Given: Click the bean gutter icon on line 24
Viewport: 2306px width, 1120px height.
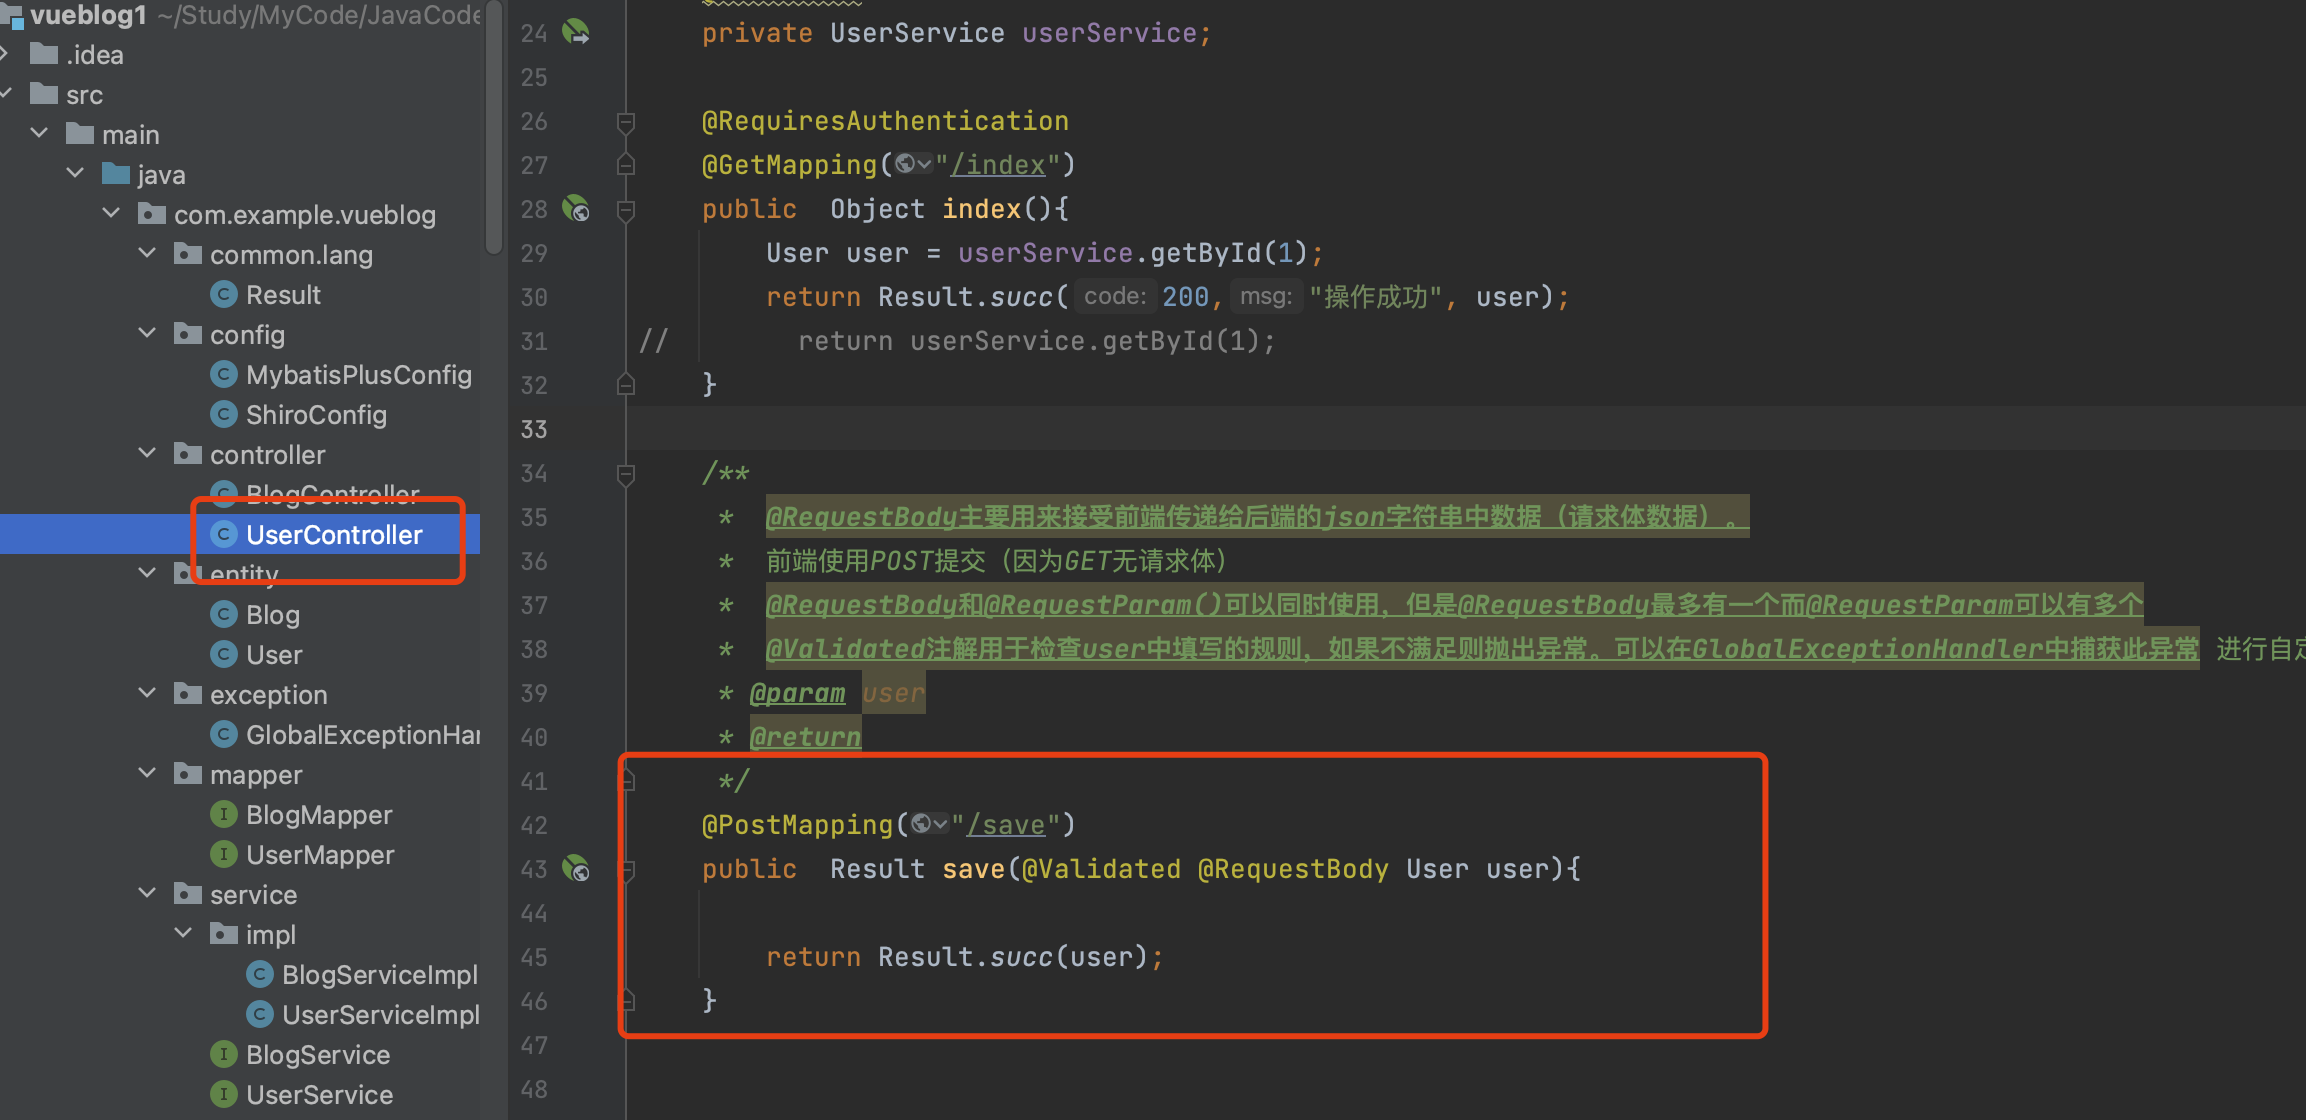Looking at the screenshot, I should (576, 32).
